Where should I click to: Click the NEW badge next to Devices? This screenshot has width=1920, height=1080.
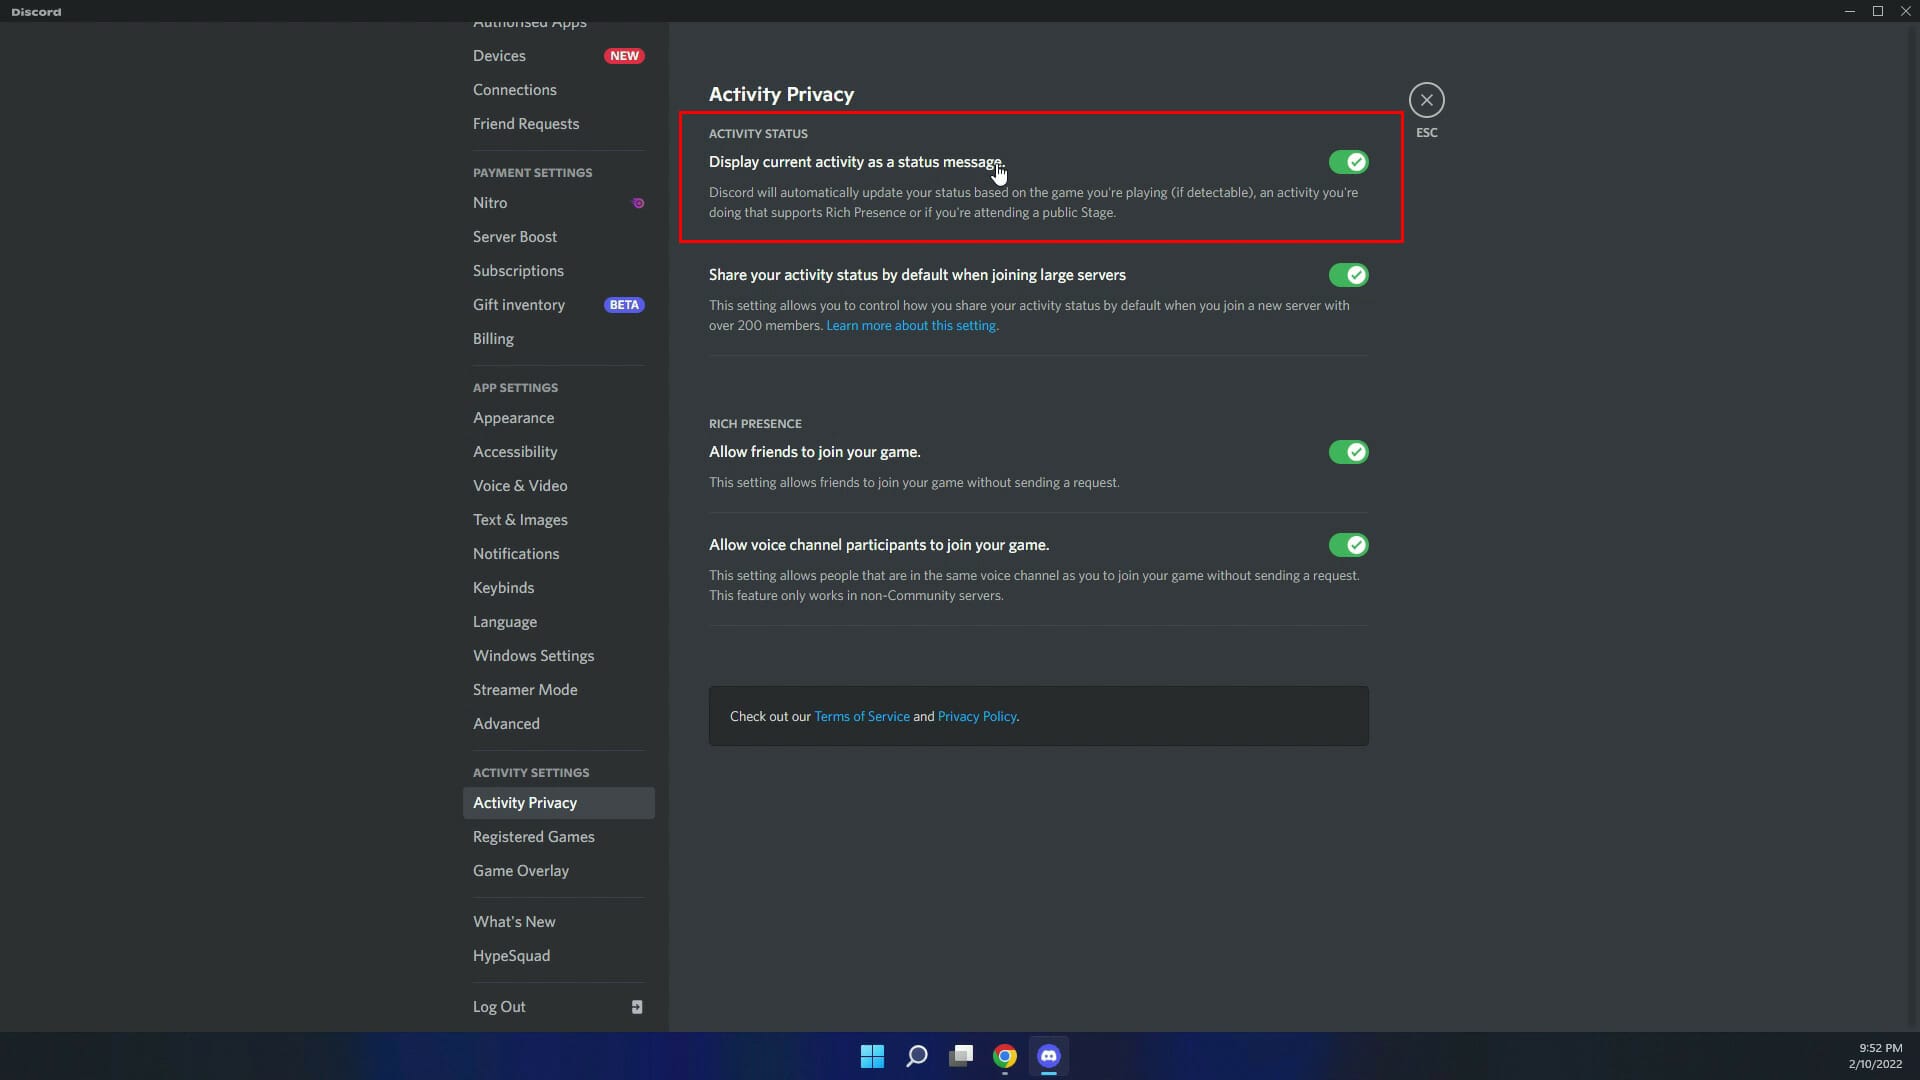point(624,55)
